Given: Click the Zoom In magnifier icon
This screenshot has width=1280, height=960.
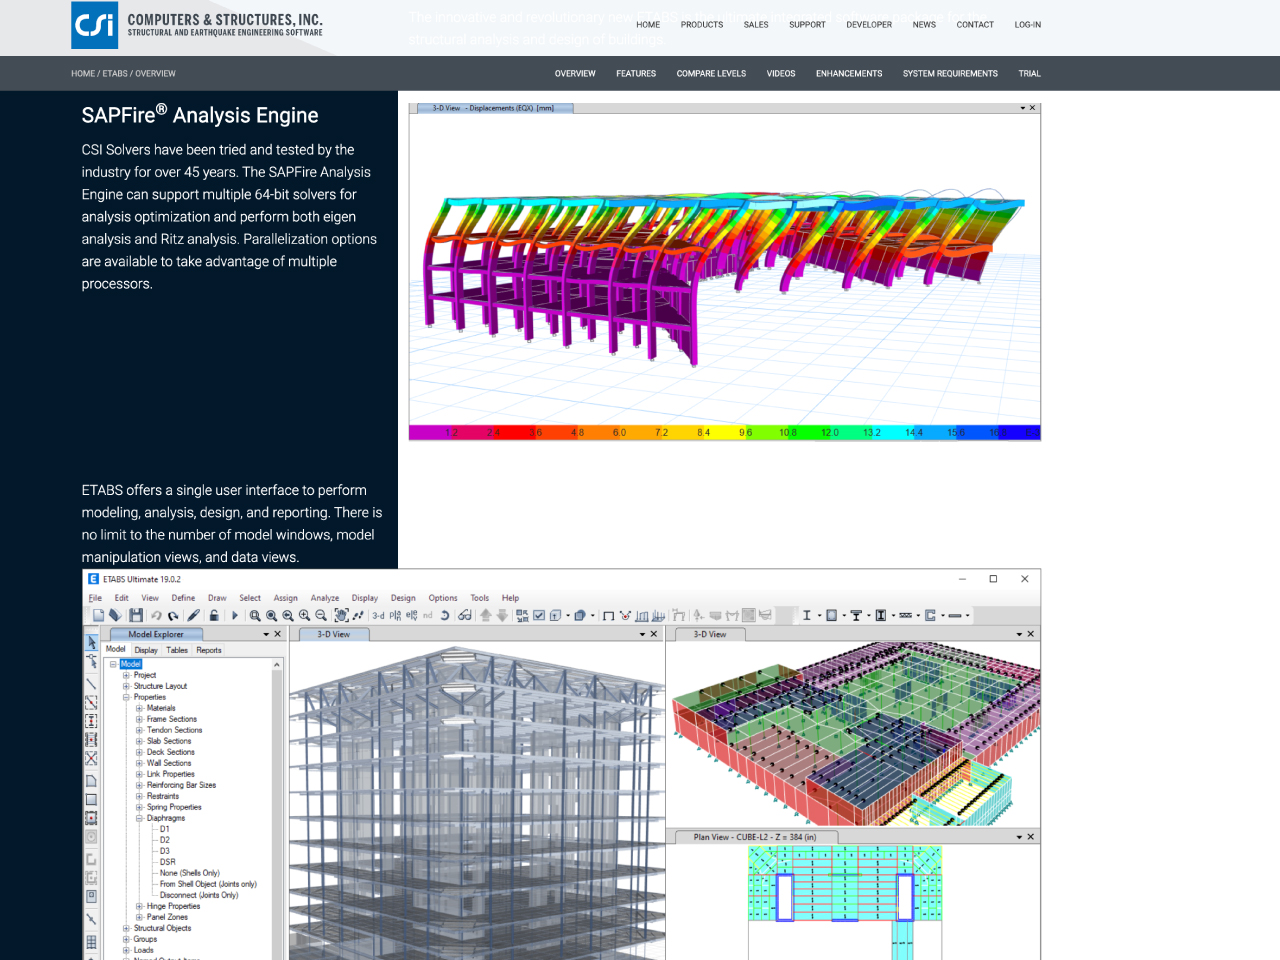Looking at the screenshot, I should coord(304,615).
